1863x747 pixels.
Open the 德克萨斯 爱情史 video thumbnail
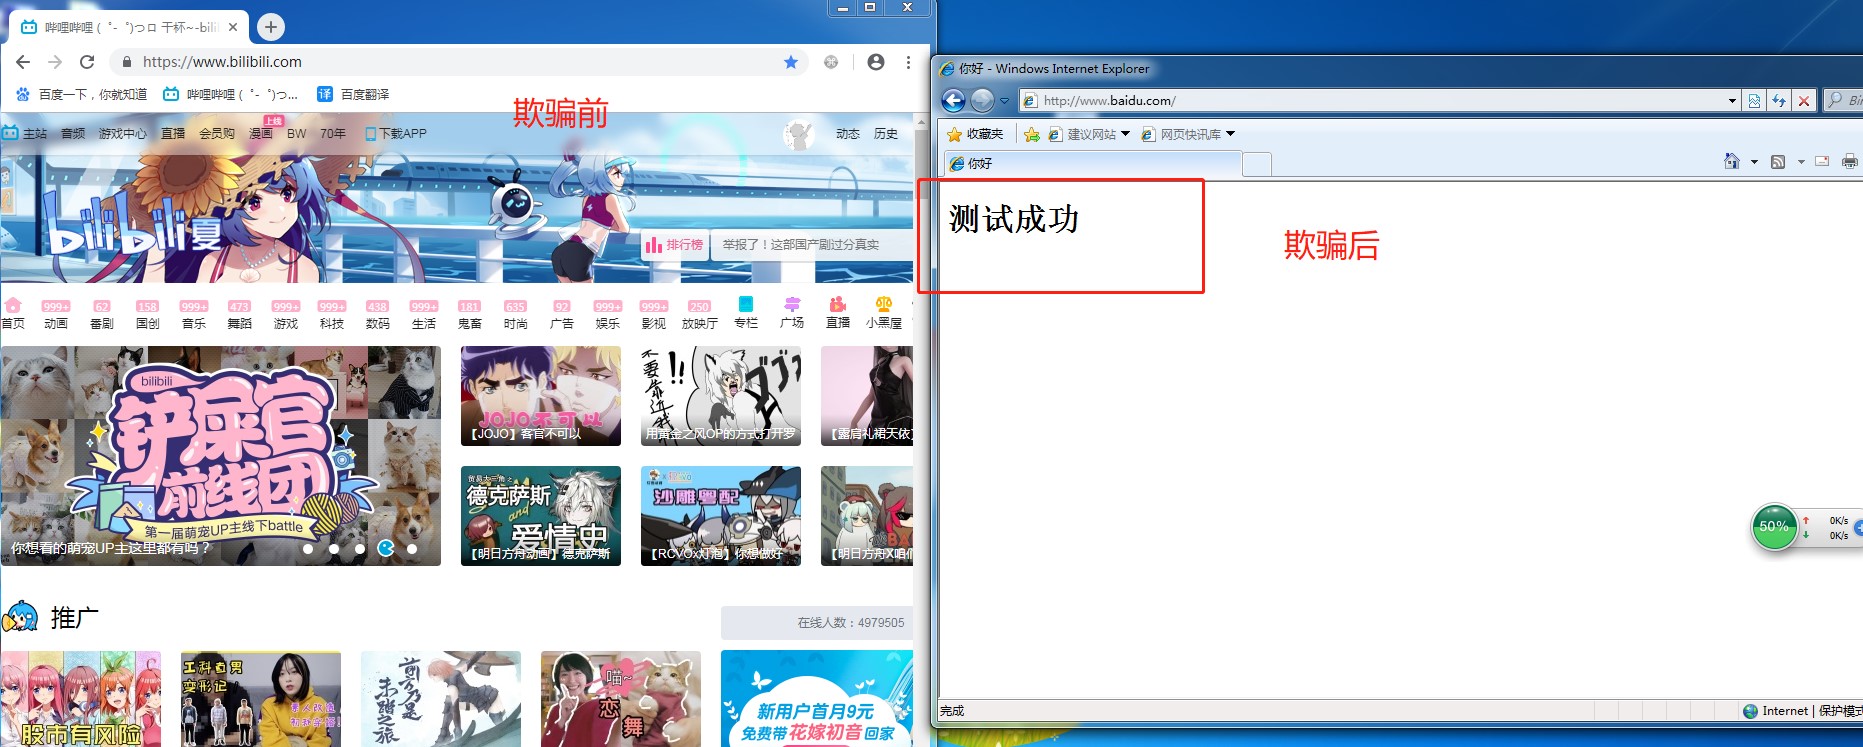[x=541, y=516]
